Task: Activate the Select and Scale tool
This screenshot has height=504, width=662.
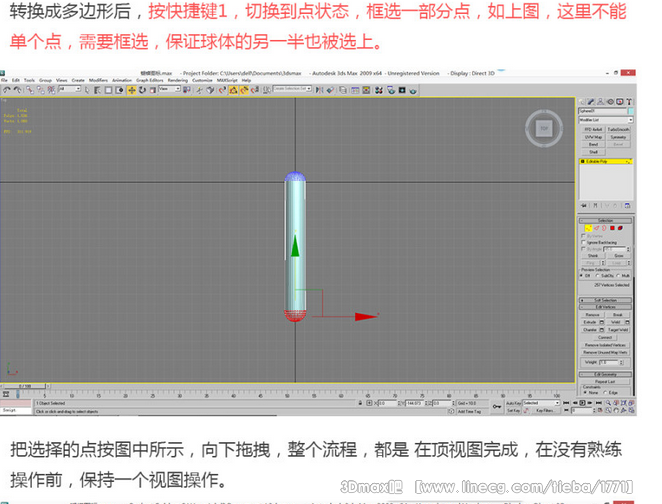Action: [x=152, y=90]
